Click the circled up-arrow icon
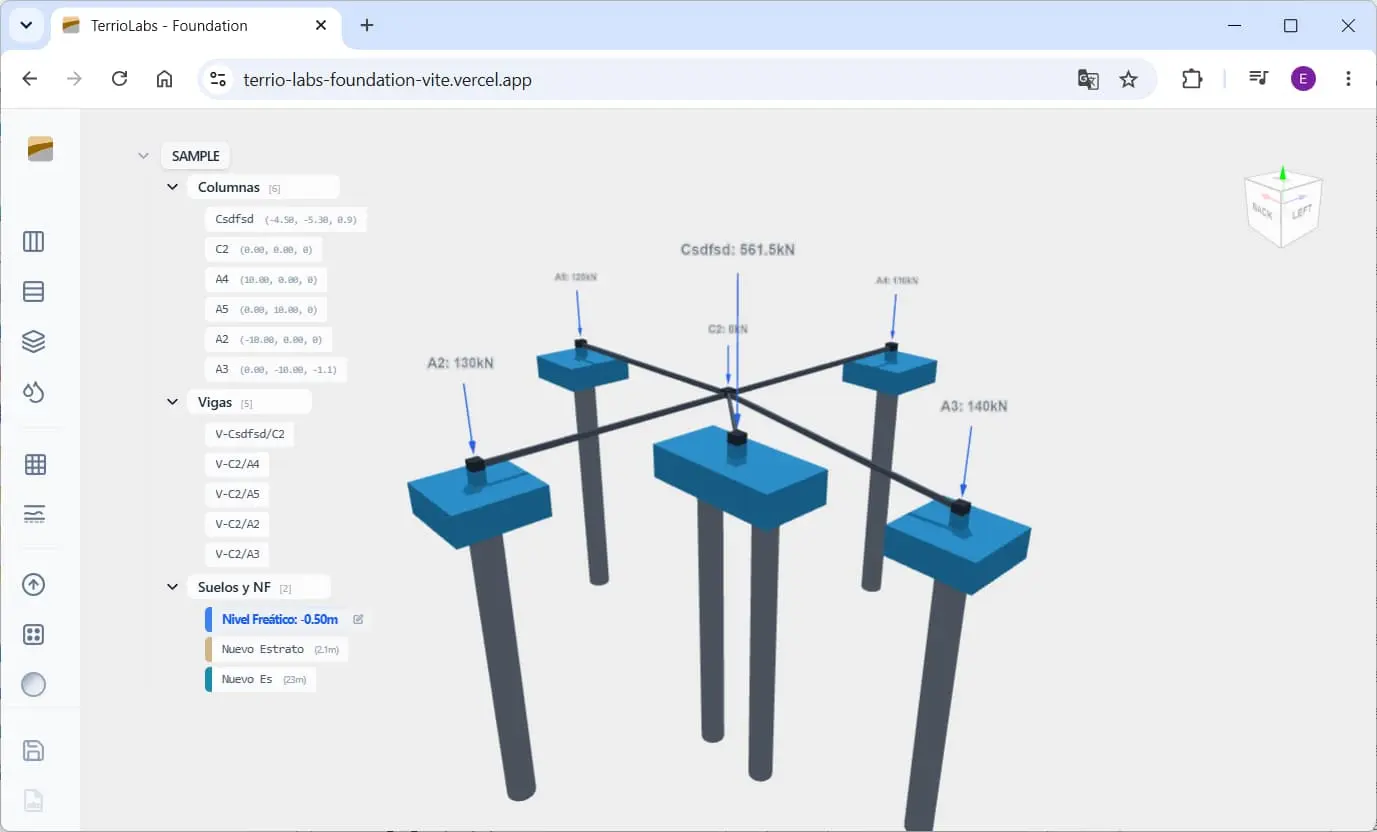This screenshot has height=832, width=1377. tap(33, 585)
